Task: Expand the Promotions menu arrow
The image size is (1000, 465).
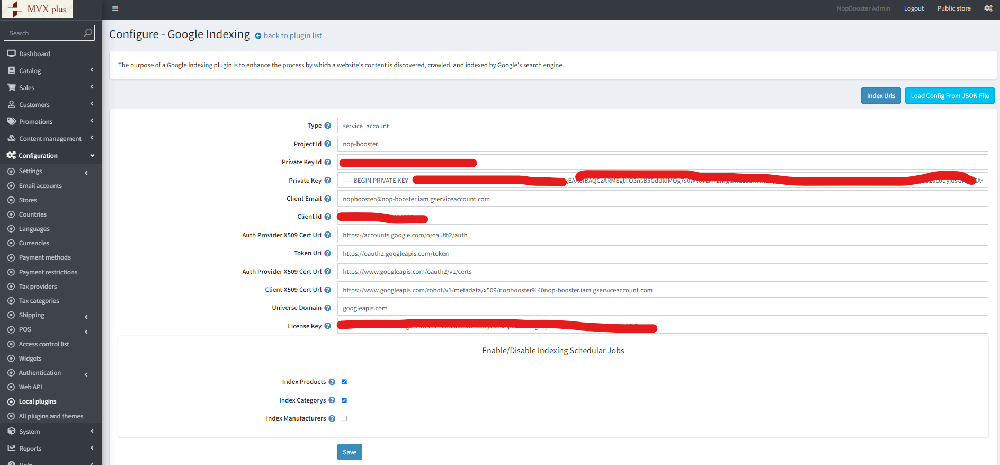Action: [92, 121]
